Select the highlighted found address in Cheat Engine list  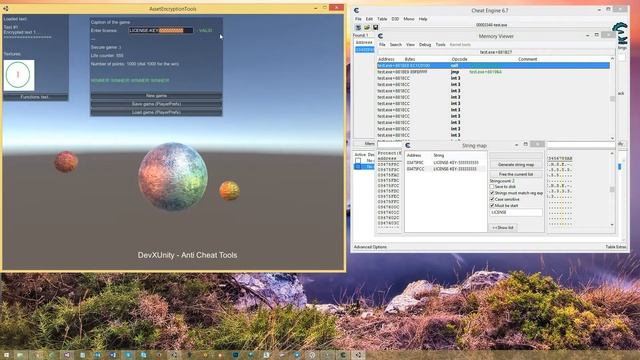click(x=364, y=49)
